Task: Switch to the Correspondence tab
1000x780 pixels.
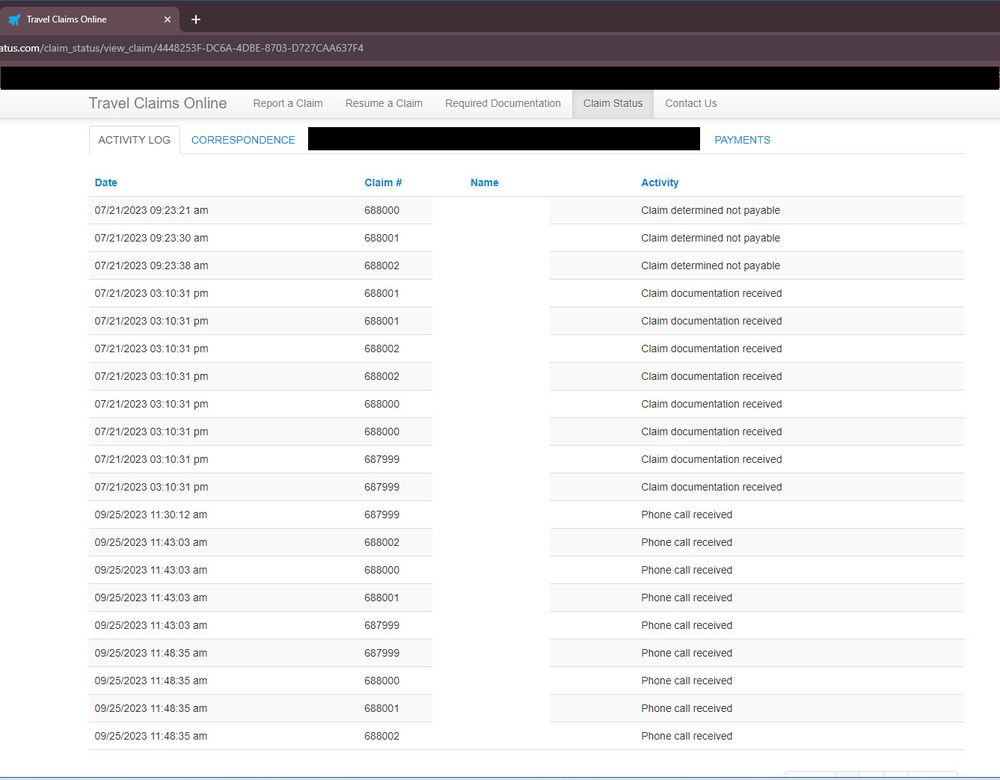Action: coord(243,140)
